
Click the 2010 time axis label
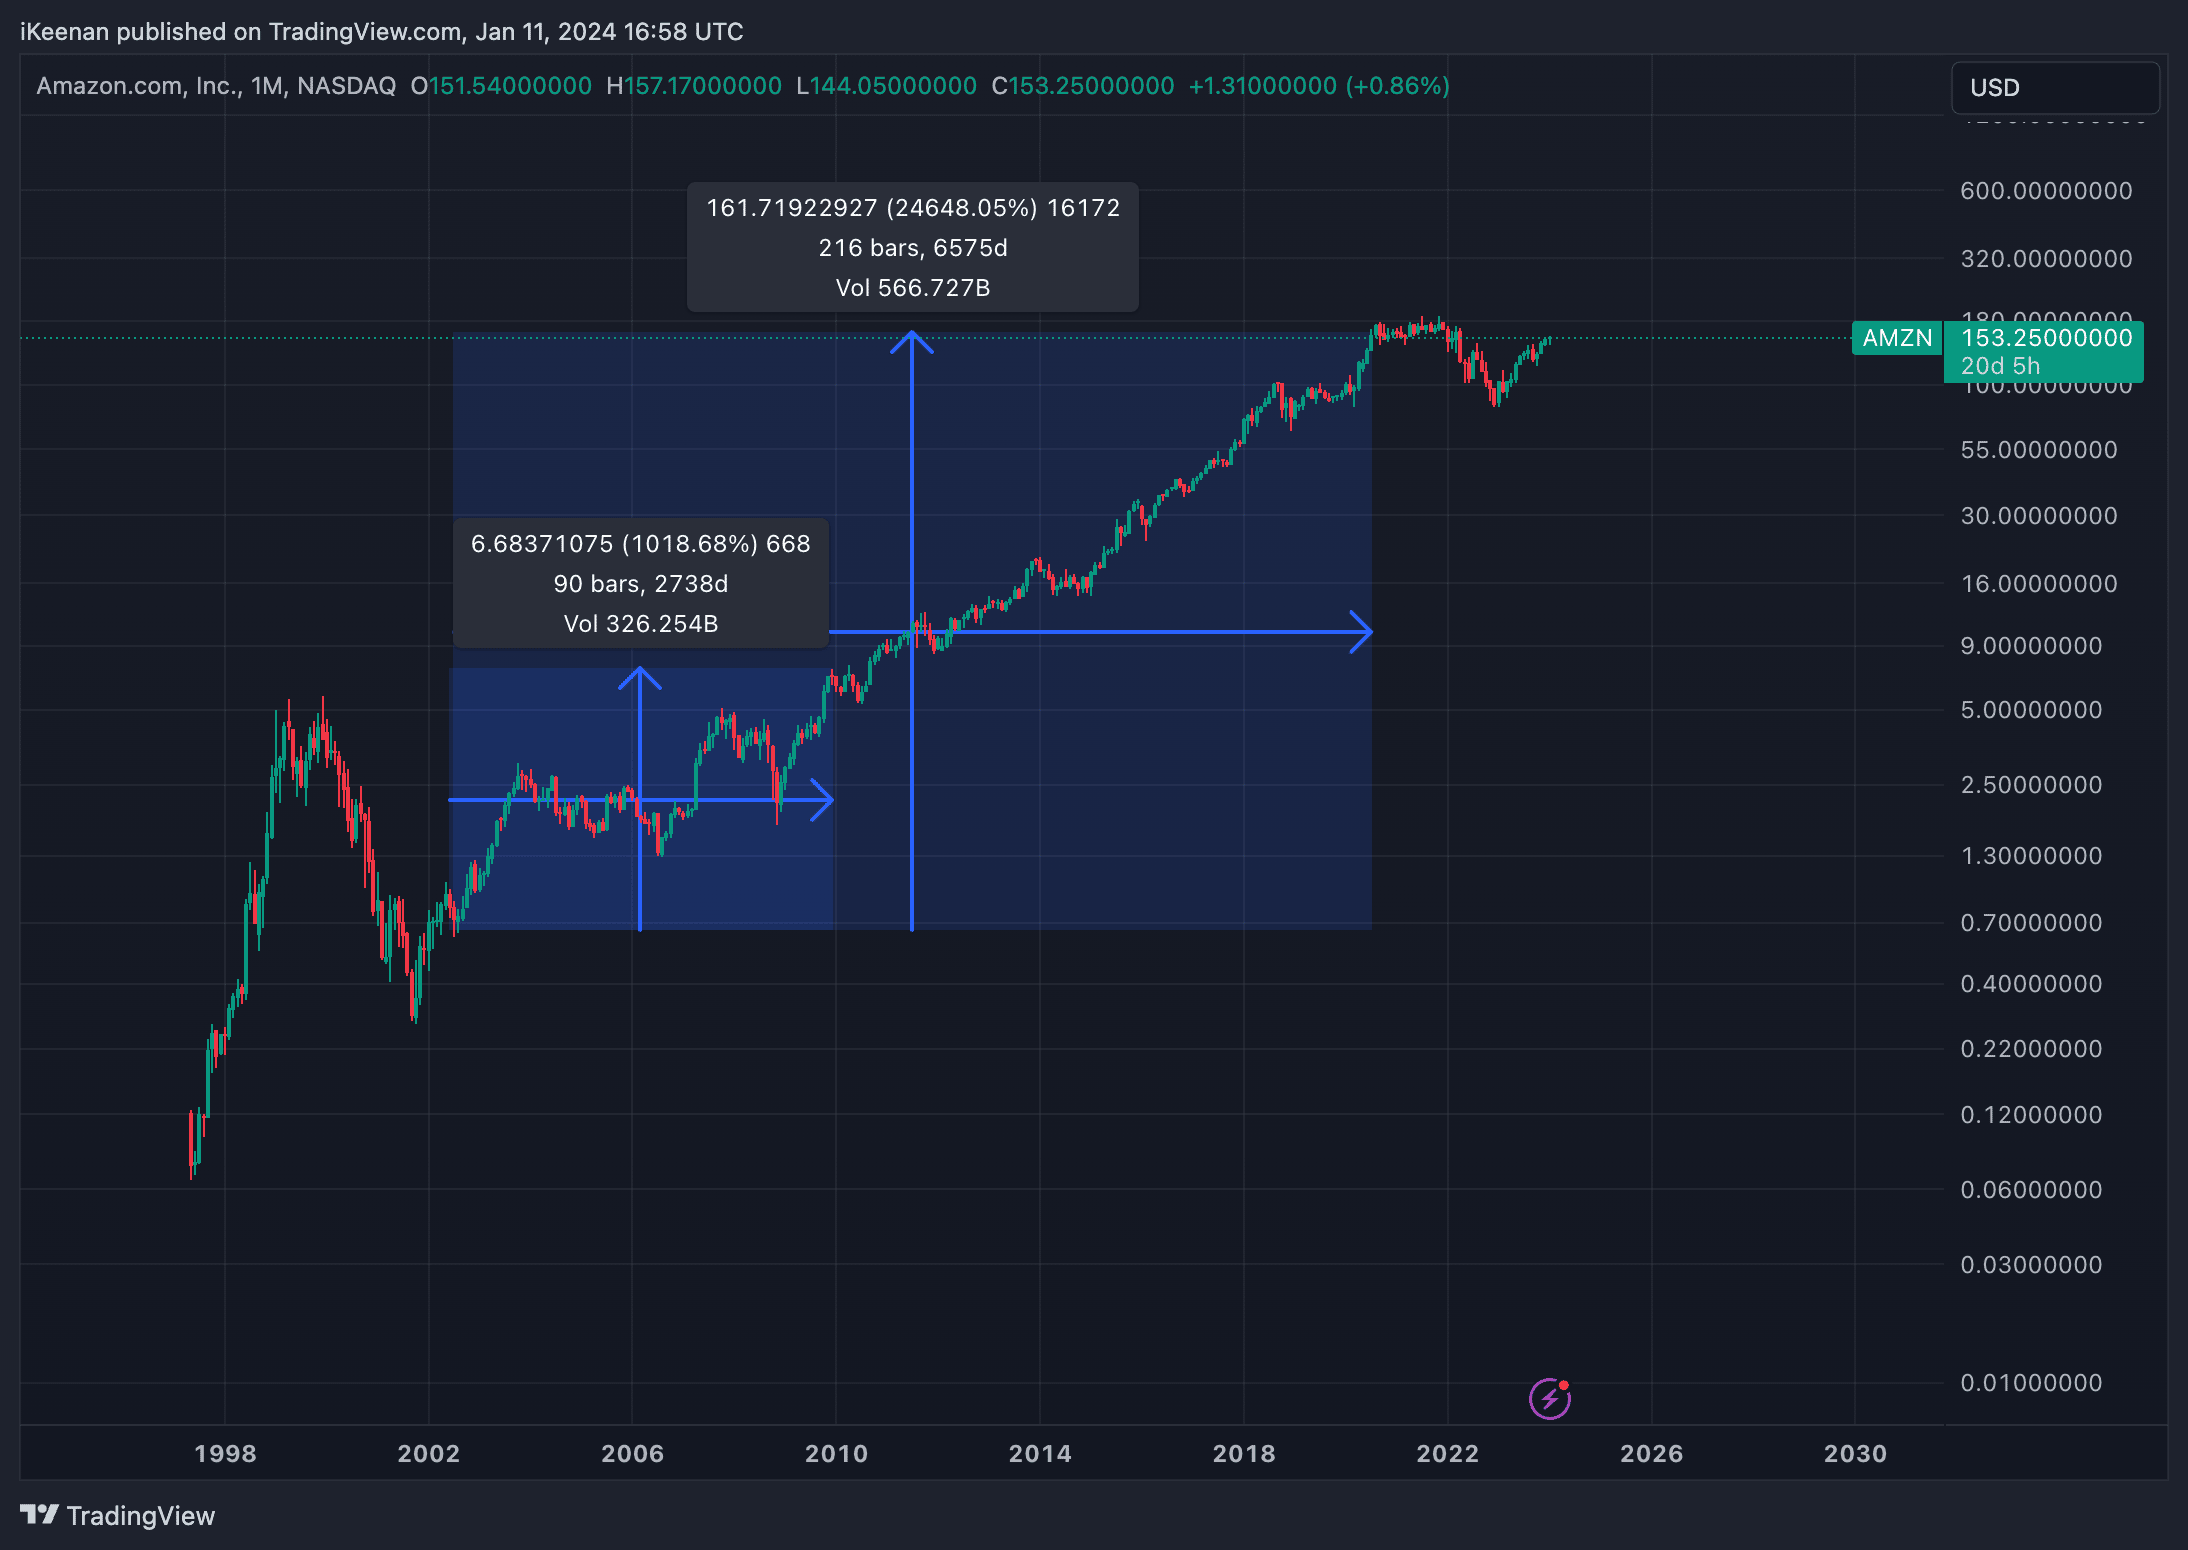coord(837,1454)
